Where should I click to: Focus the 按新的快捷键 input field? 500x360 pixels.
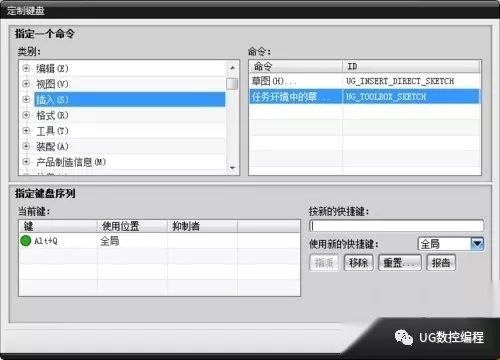[x=396, y=226]
